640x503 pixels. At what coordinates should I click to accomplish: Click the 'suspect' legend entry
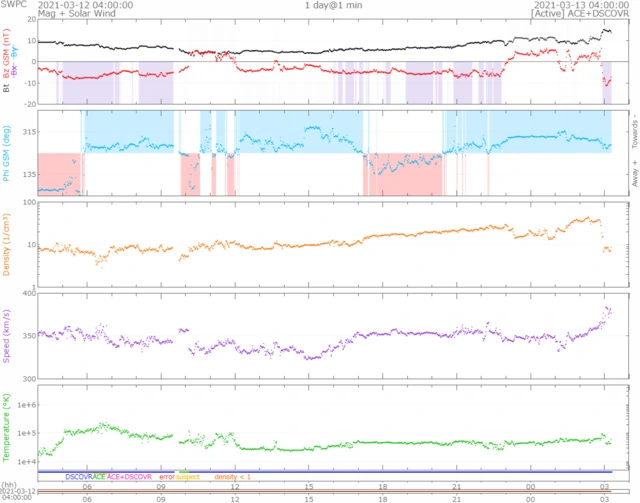[x=188, y=478]
